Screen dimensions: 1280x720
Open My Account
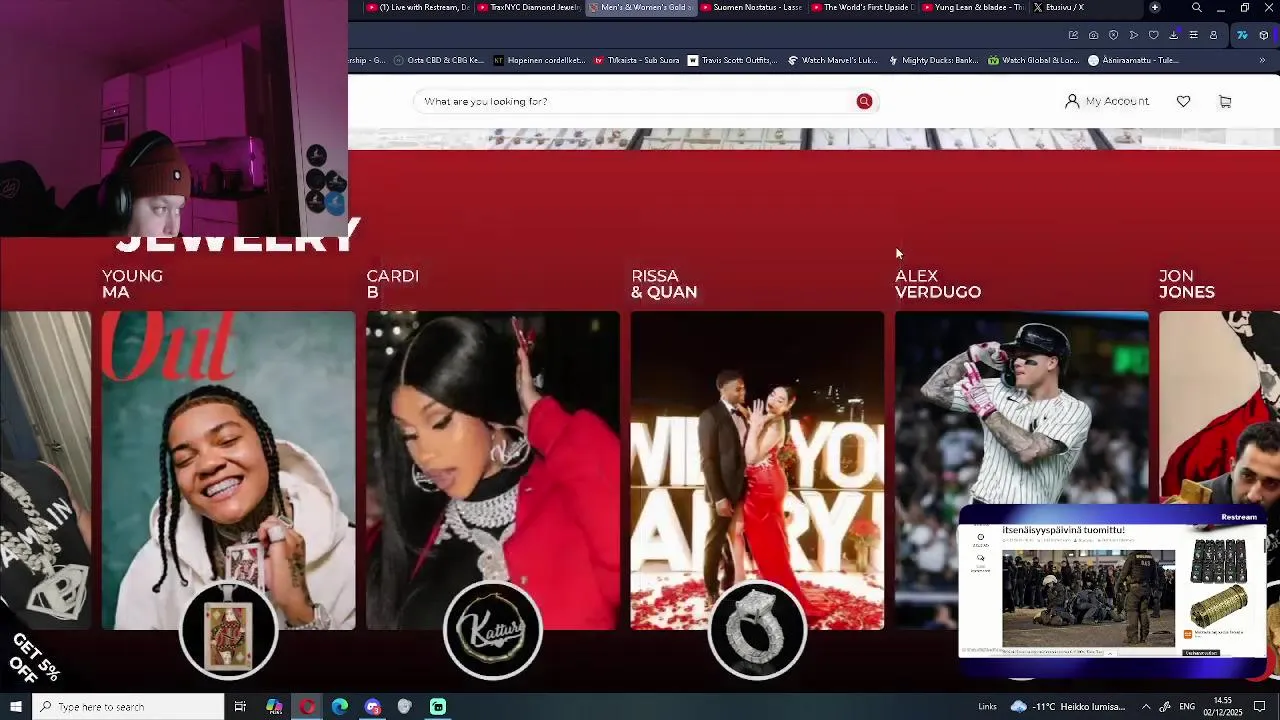tap(1107, 101)
